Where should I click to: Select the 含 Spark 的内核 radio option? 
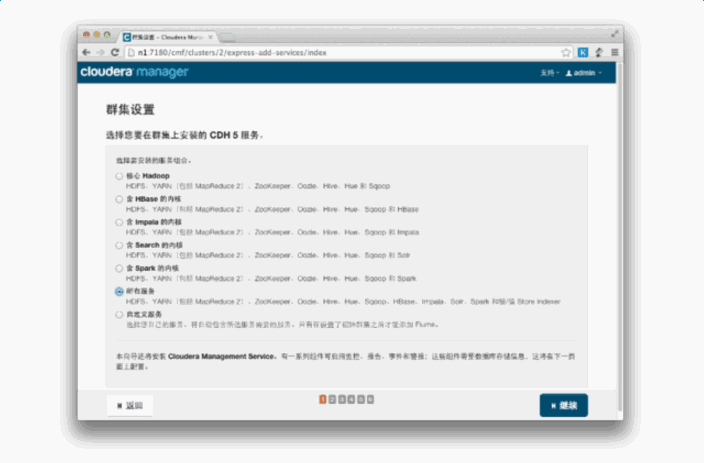pos(119,269)
